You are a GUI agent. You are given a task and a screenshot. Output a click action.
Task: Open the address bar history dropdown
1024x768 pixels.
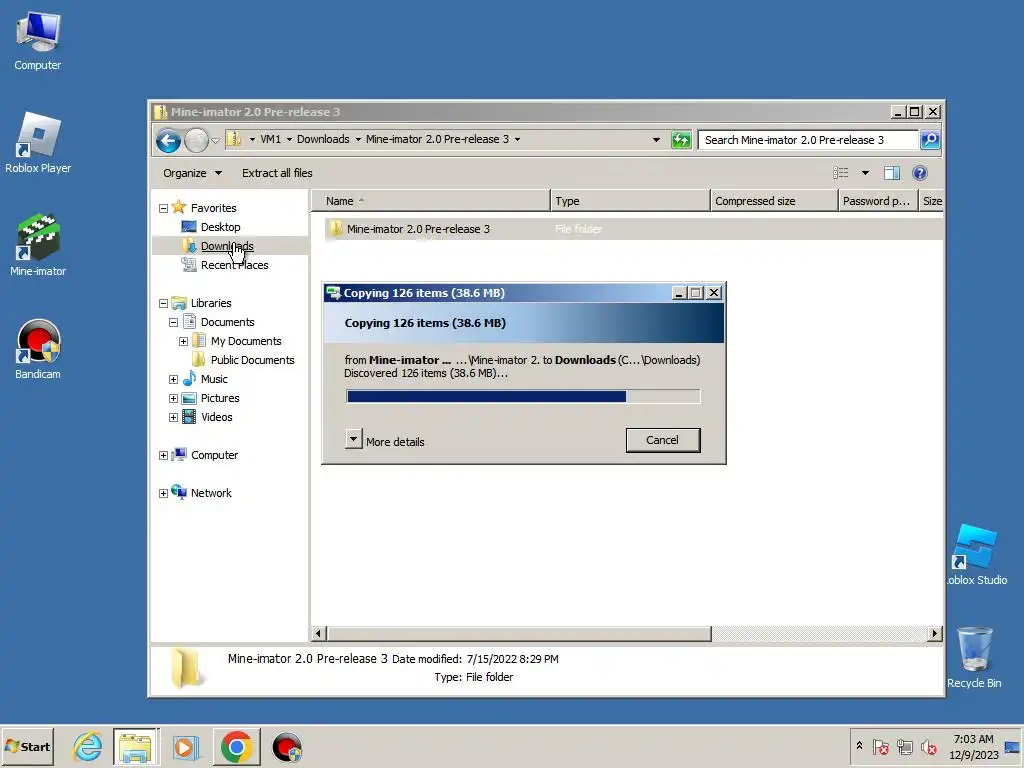tap(656, 140)
